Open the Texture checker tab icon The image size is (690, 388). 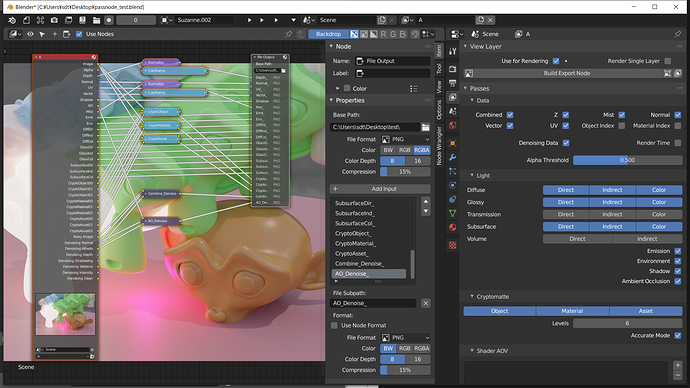[x=452, y=245]
